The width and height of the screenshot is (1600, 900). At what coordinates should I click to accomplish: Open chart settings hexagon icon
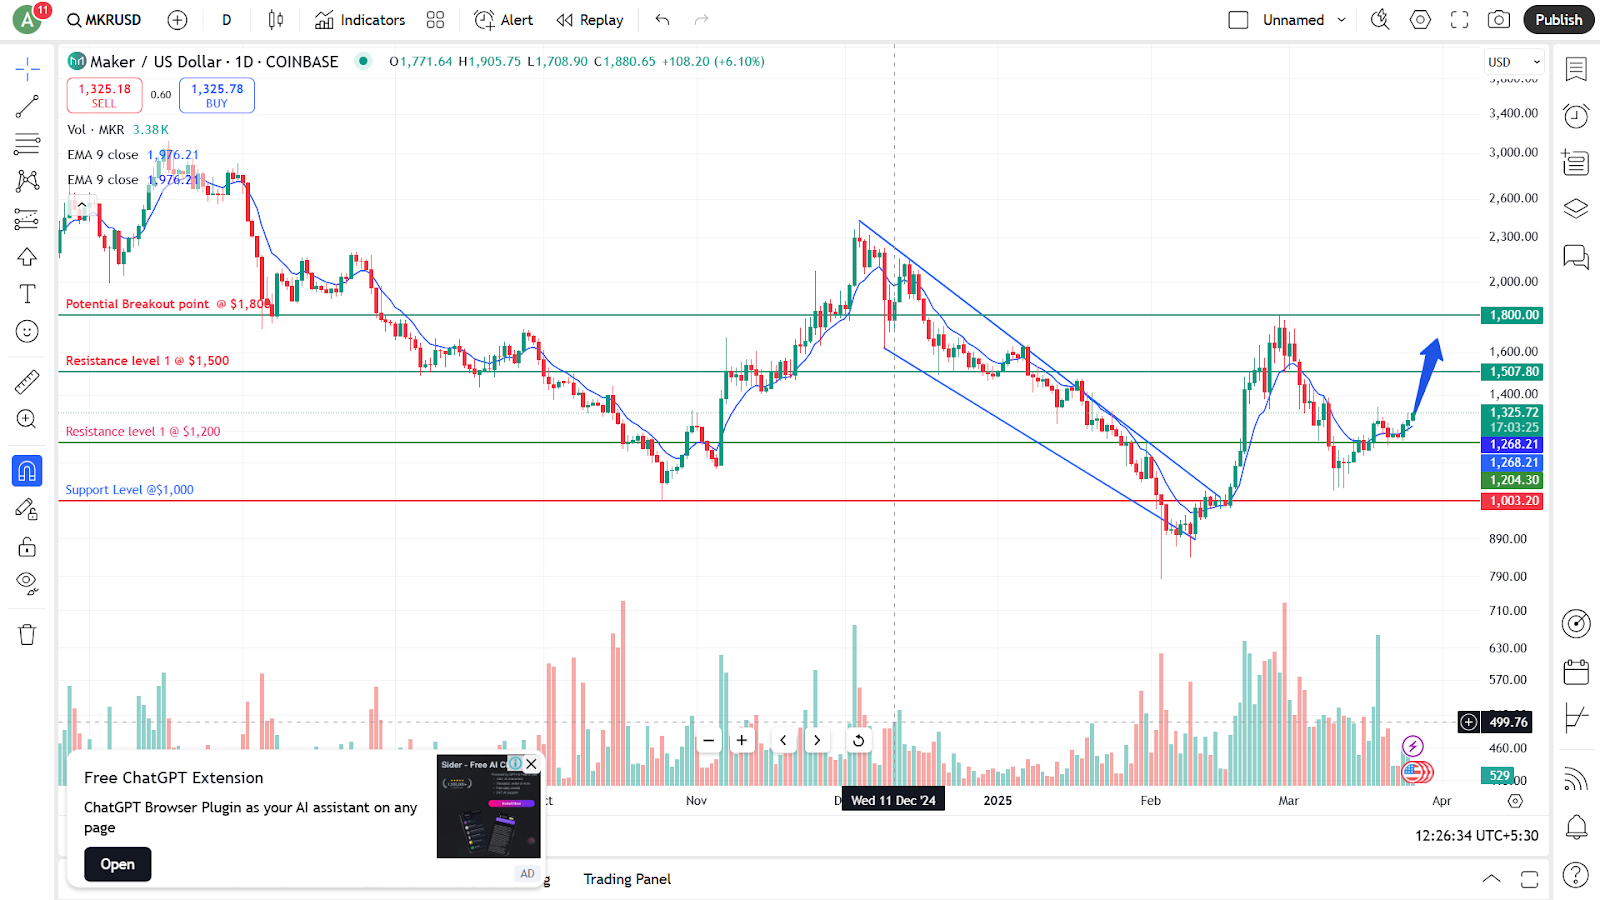(x=1420, y=20)
